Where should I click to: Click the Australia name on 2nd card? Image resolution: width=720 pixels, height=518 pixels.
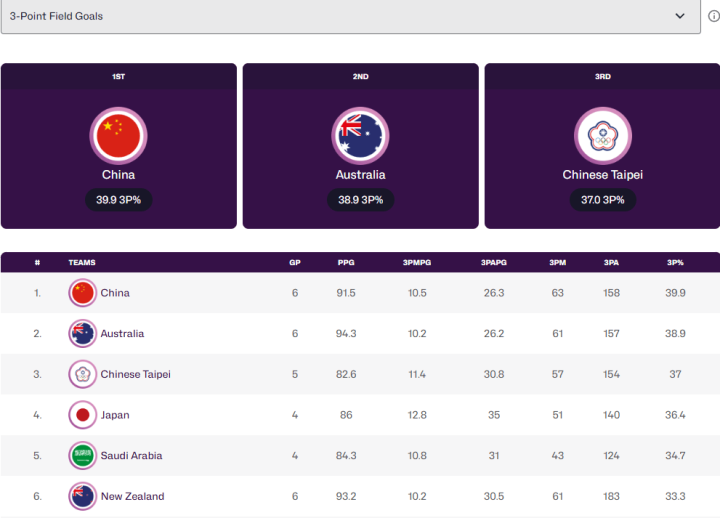(360, 175)
